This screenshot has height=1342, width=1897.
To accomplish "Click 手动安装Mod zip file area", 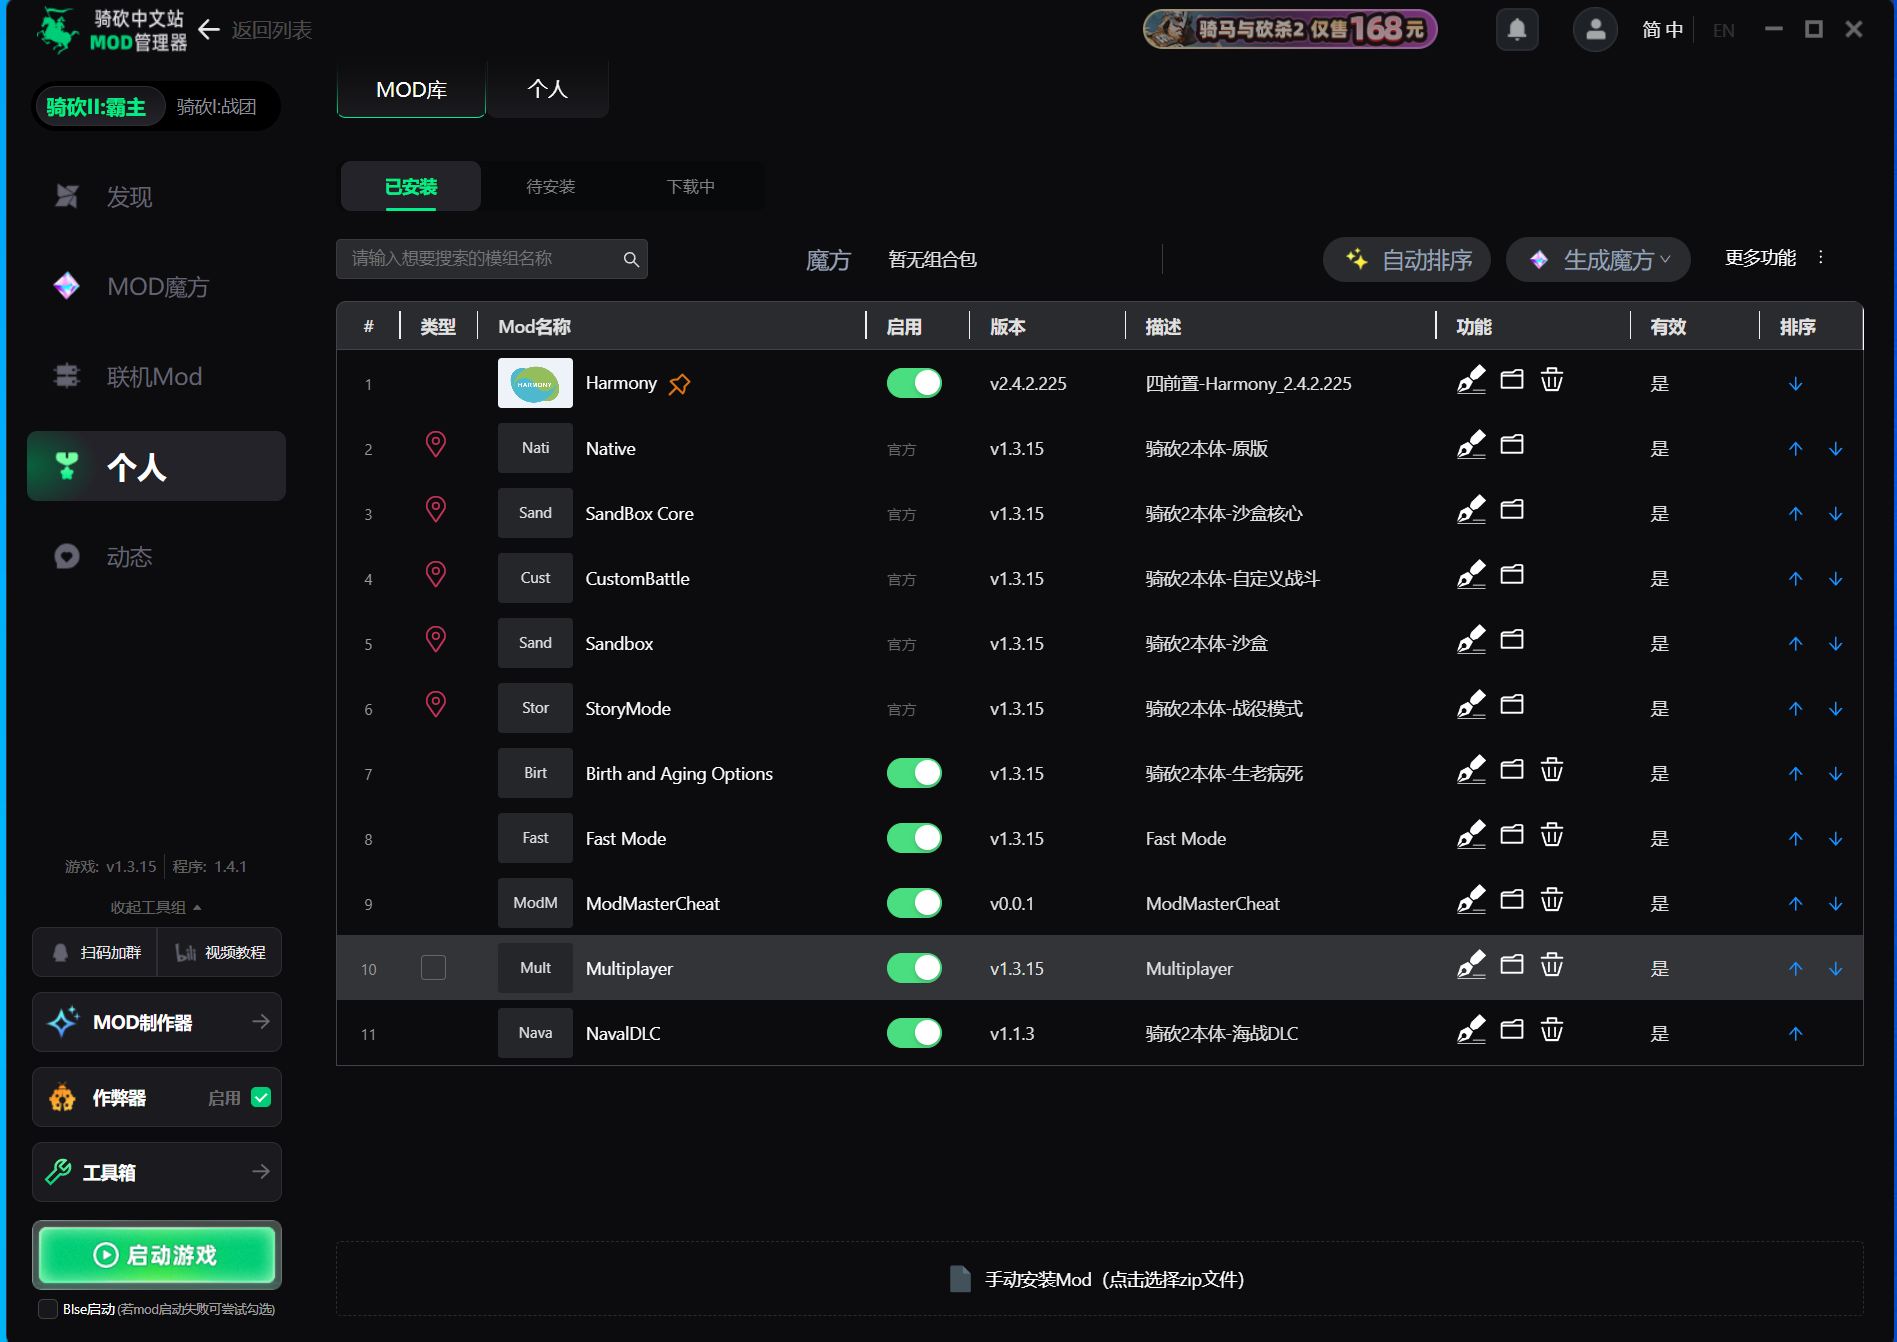I will click(x=1100, y=1279).
